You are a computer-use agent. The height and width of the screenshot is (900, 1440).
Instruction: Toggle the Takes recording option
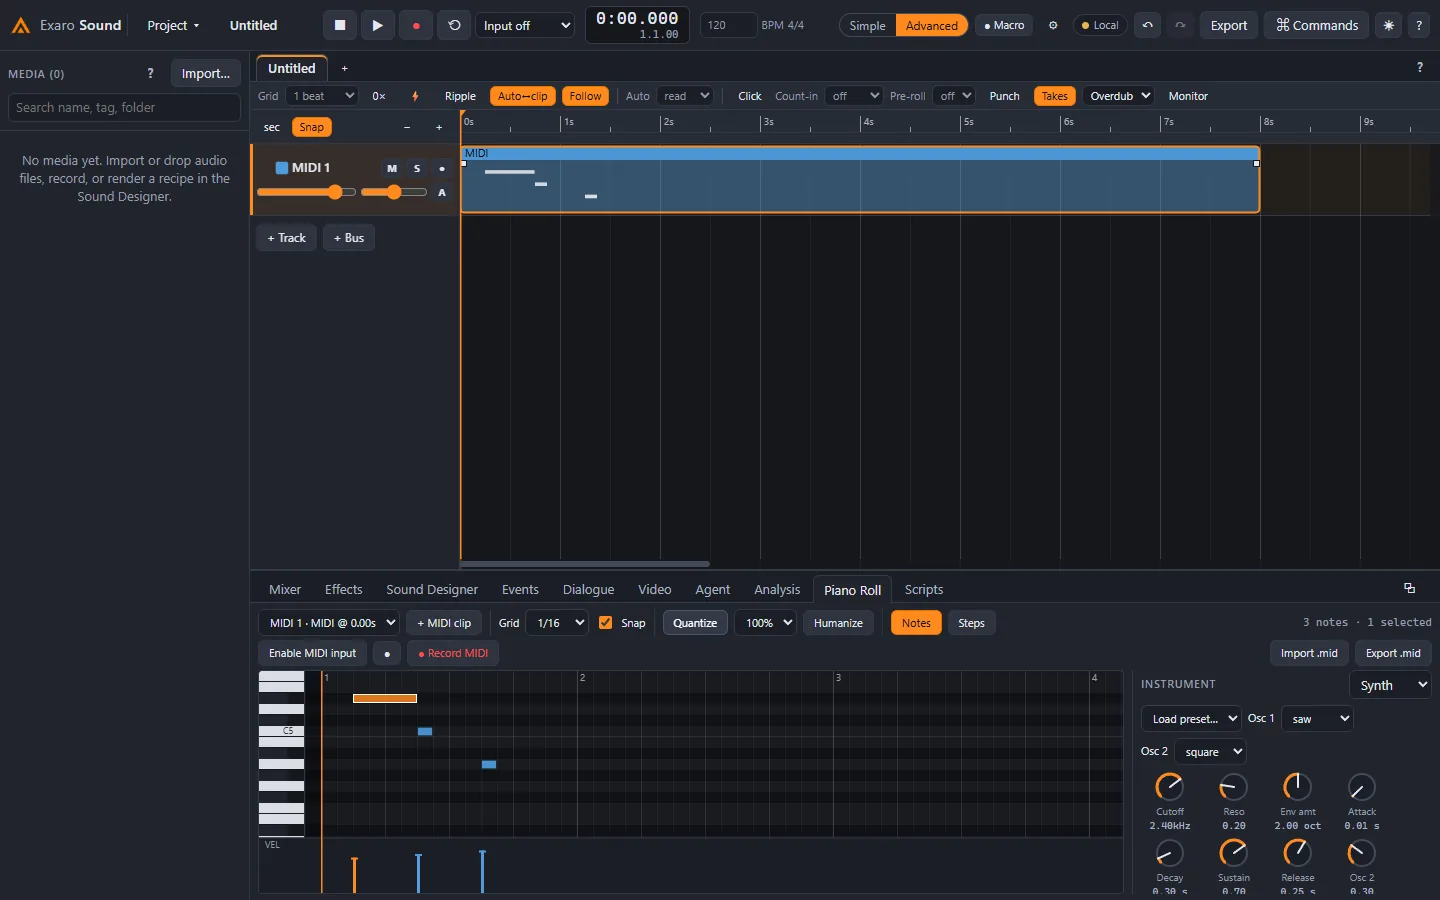(1054, 96)
